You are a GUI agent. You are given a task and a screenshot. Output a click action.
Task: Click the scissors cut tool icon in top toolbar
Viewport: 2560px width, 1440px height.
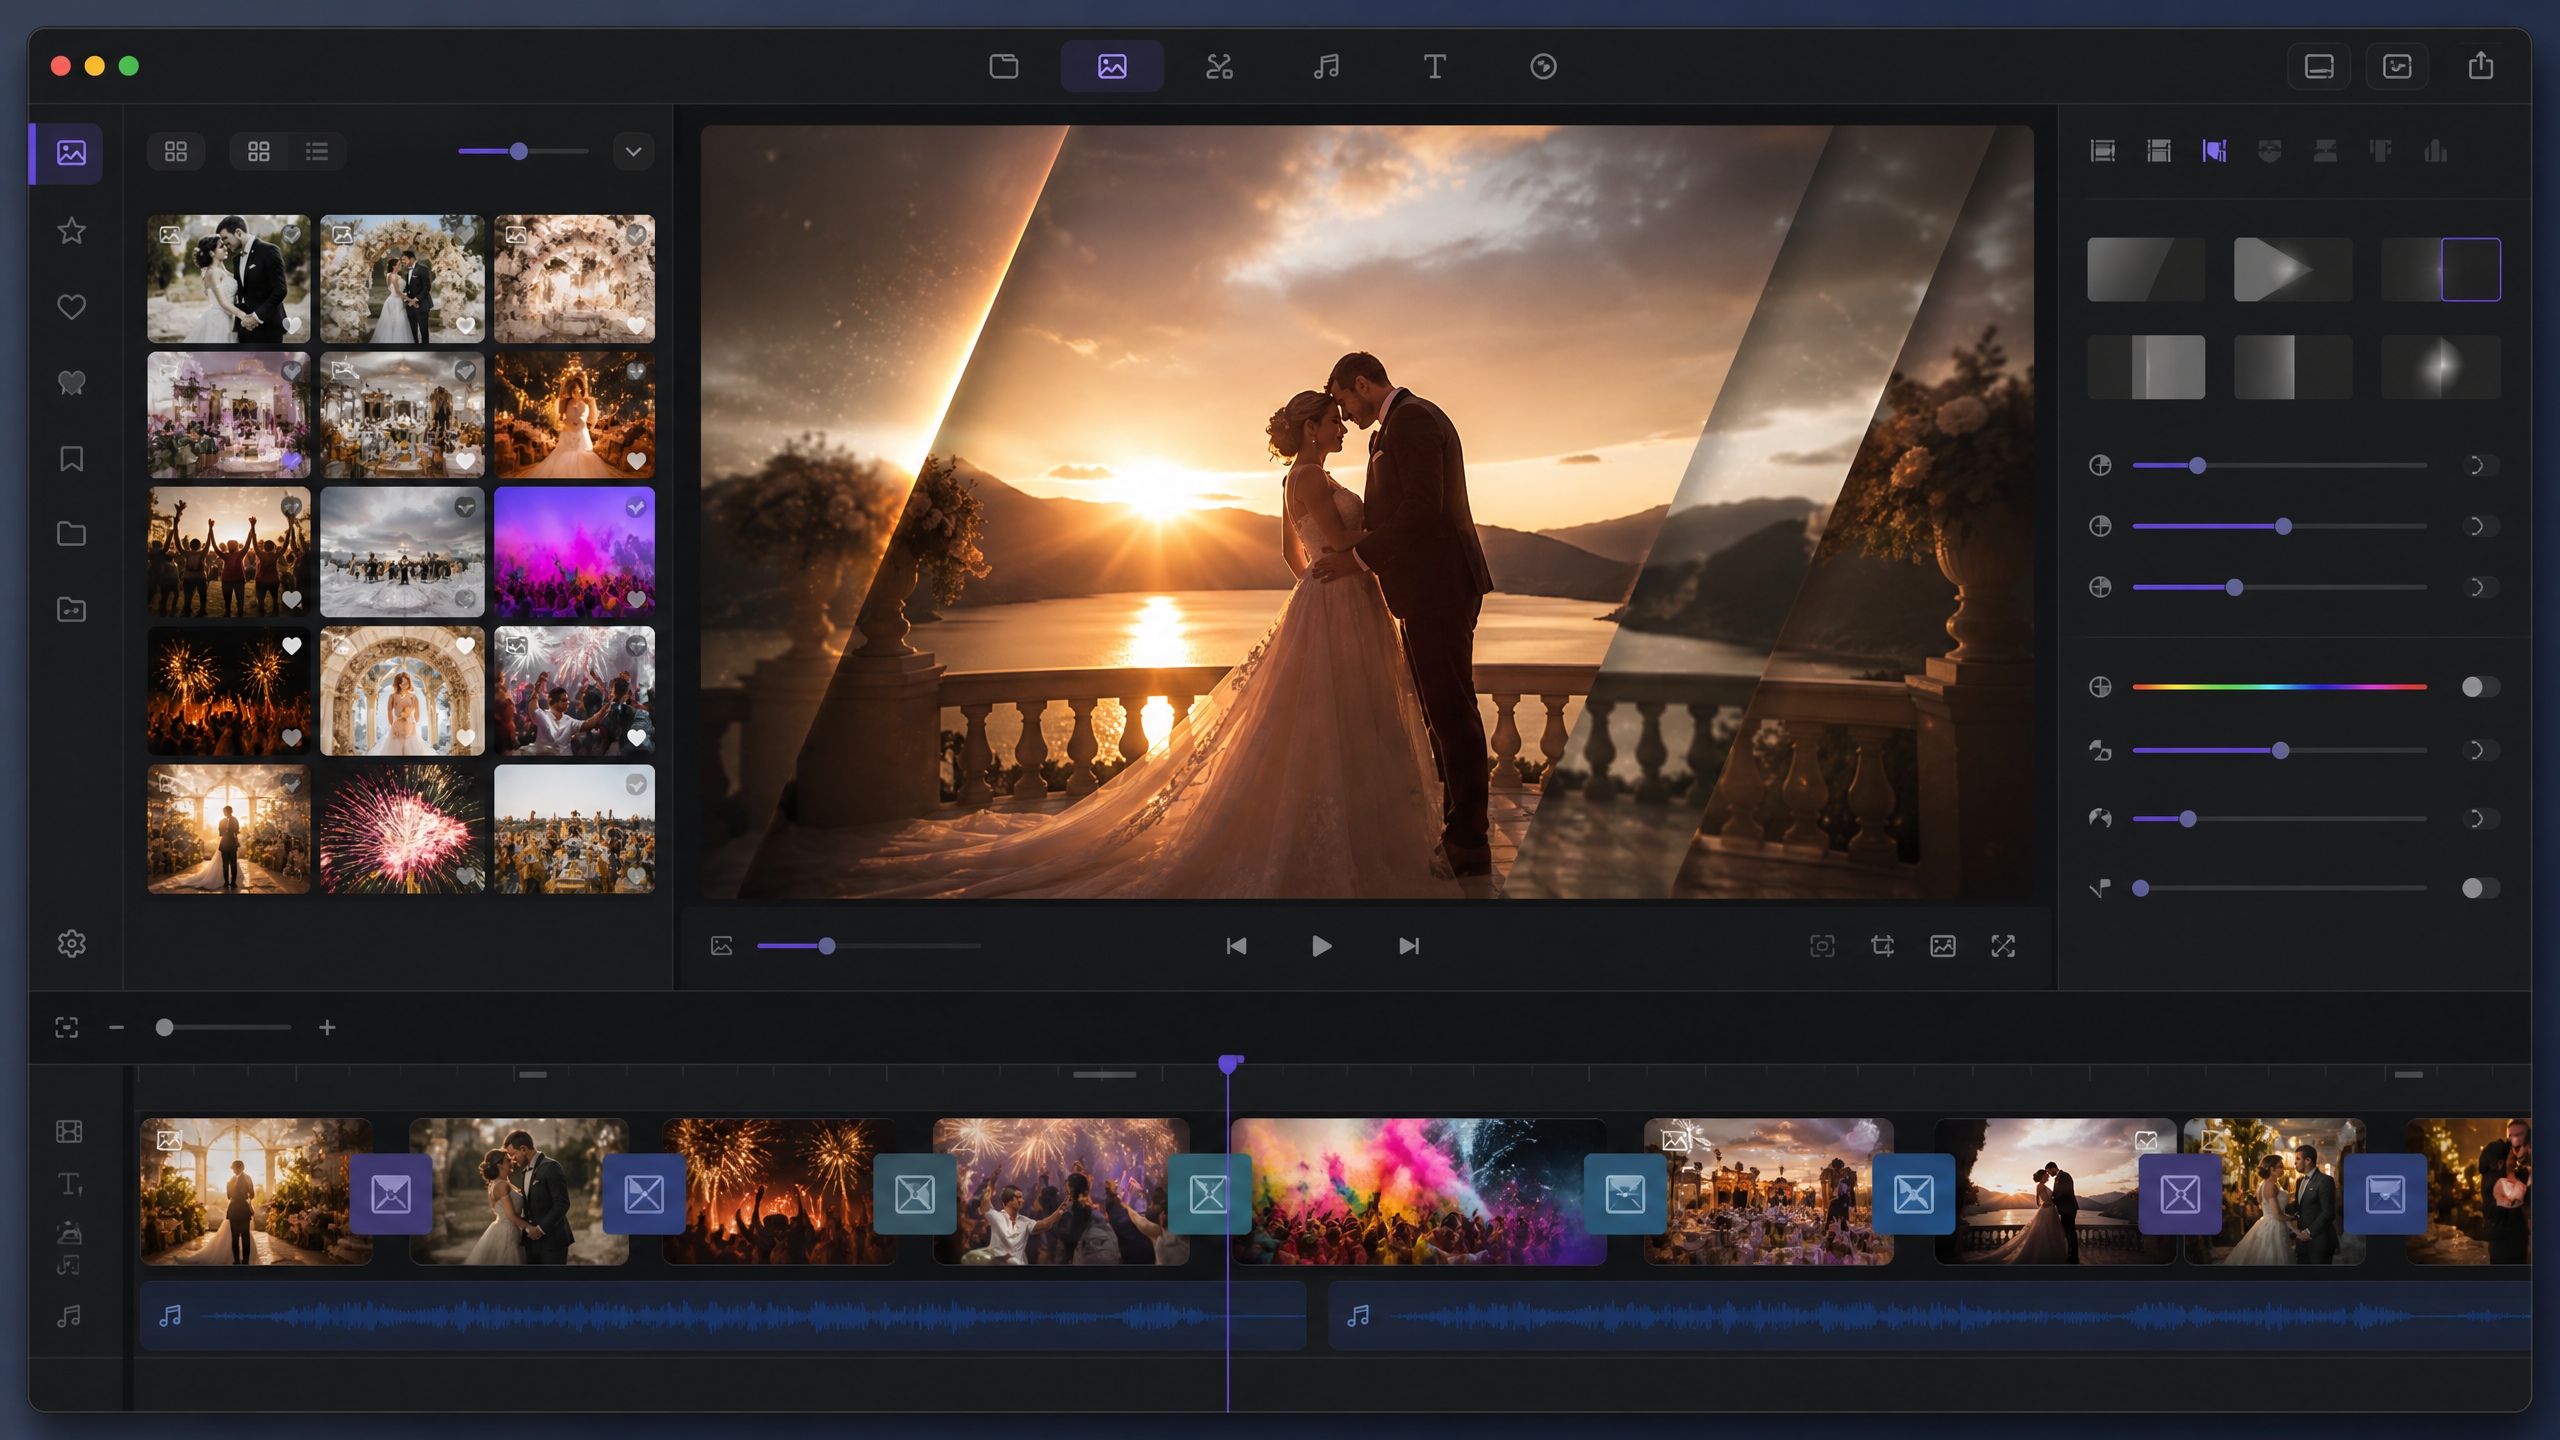click(1219, 67)
